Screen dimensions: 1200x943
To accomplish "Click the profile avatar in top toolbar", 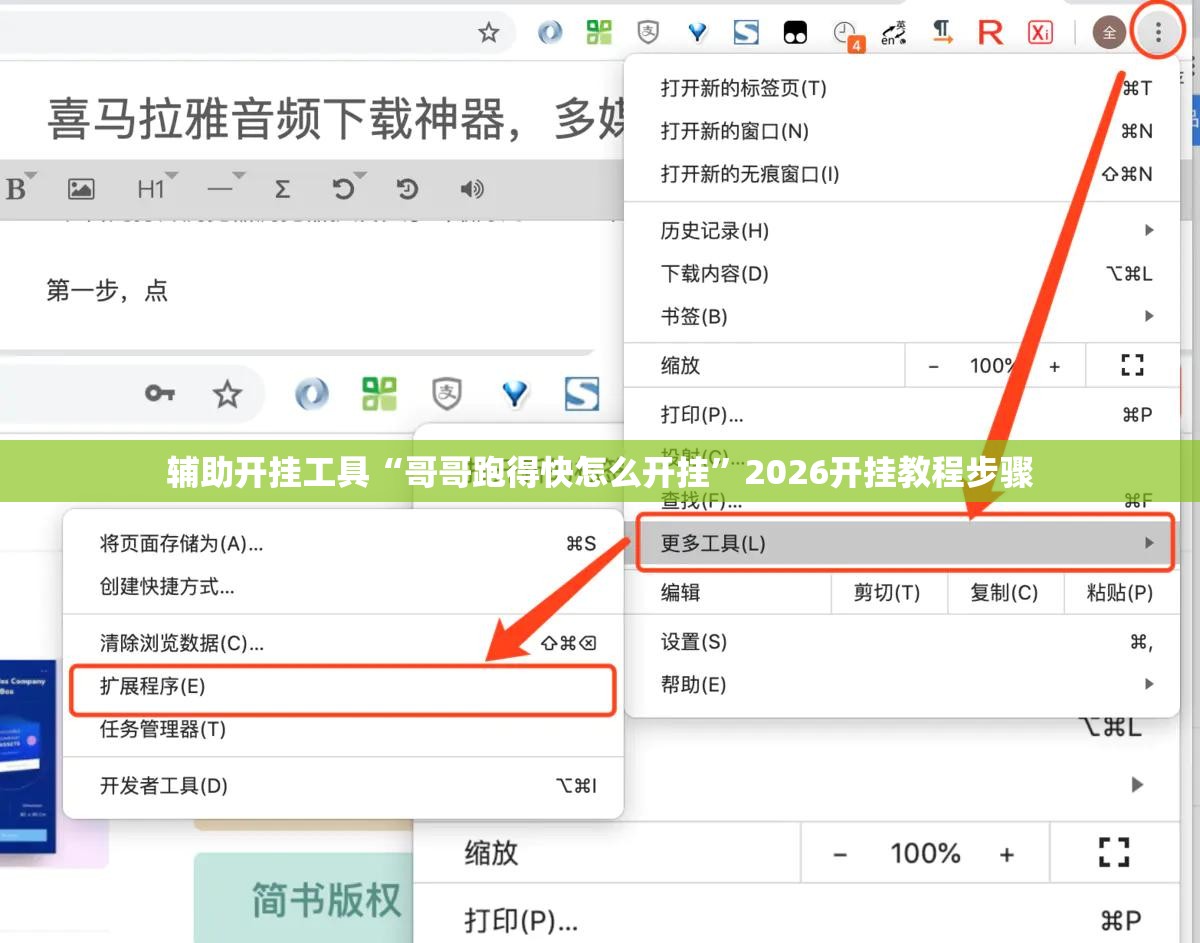I will [x=1108, y=32].
